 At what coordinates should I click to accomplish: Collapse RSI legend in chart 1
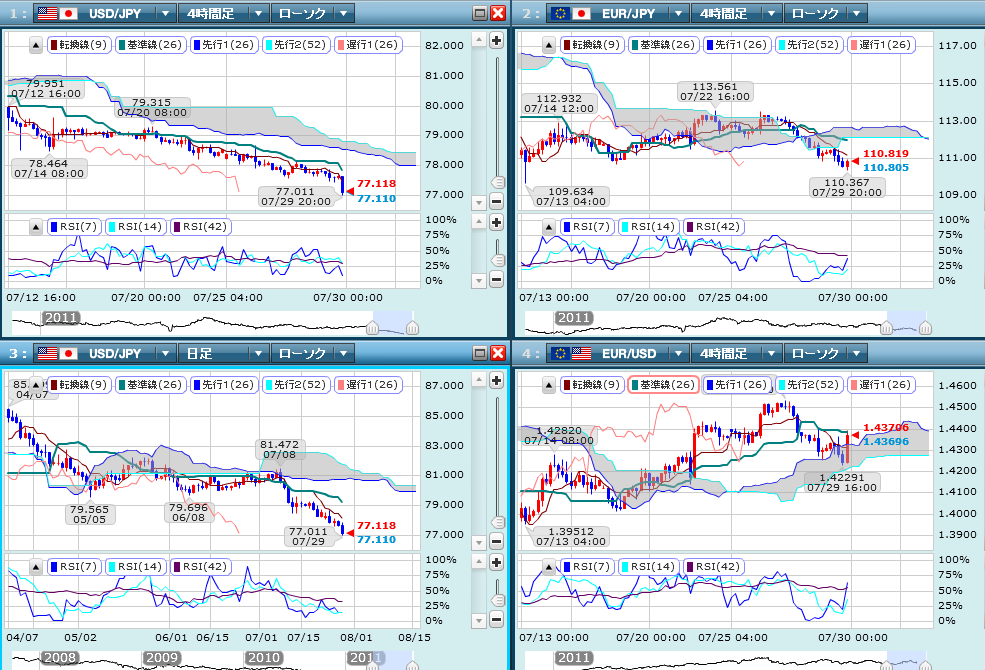point(36,227)
